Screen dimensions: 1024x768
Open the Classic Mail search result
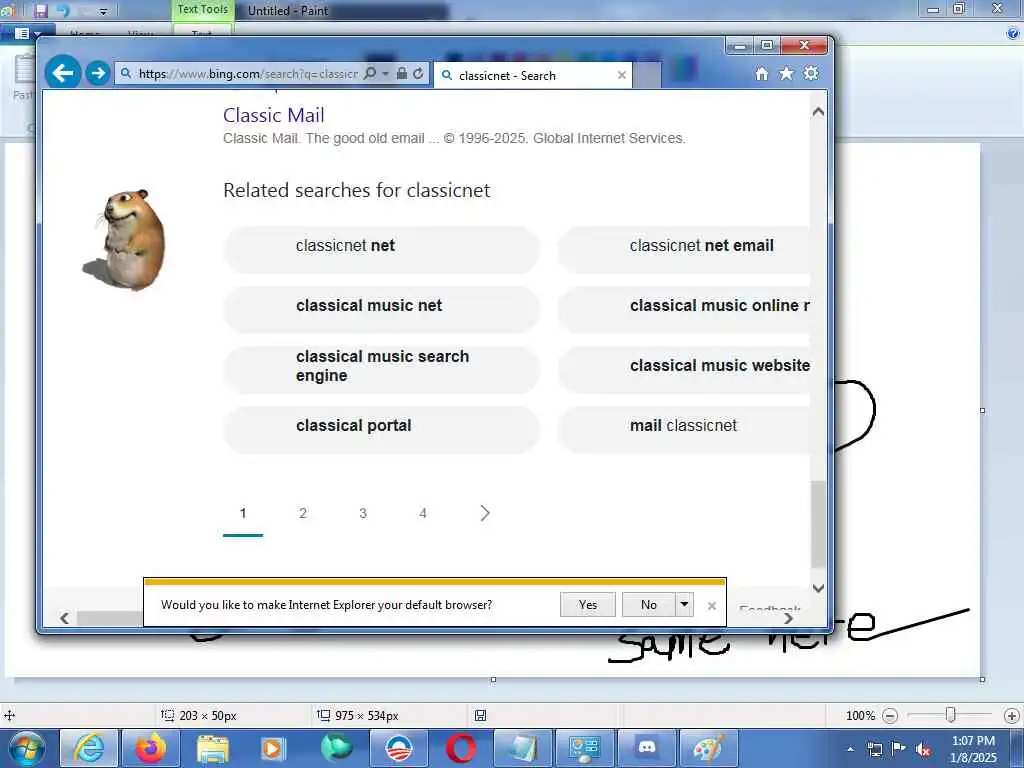pyautogui.click(x=274, y=115)
